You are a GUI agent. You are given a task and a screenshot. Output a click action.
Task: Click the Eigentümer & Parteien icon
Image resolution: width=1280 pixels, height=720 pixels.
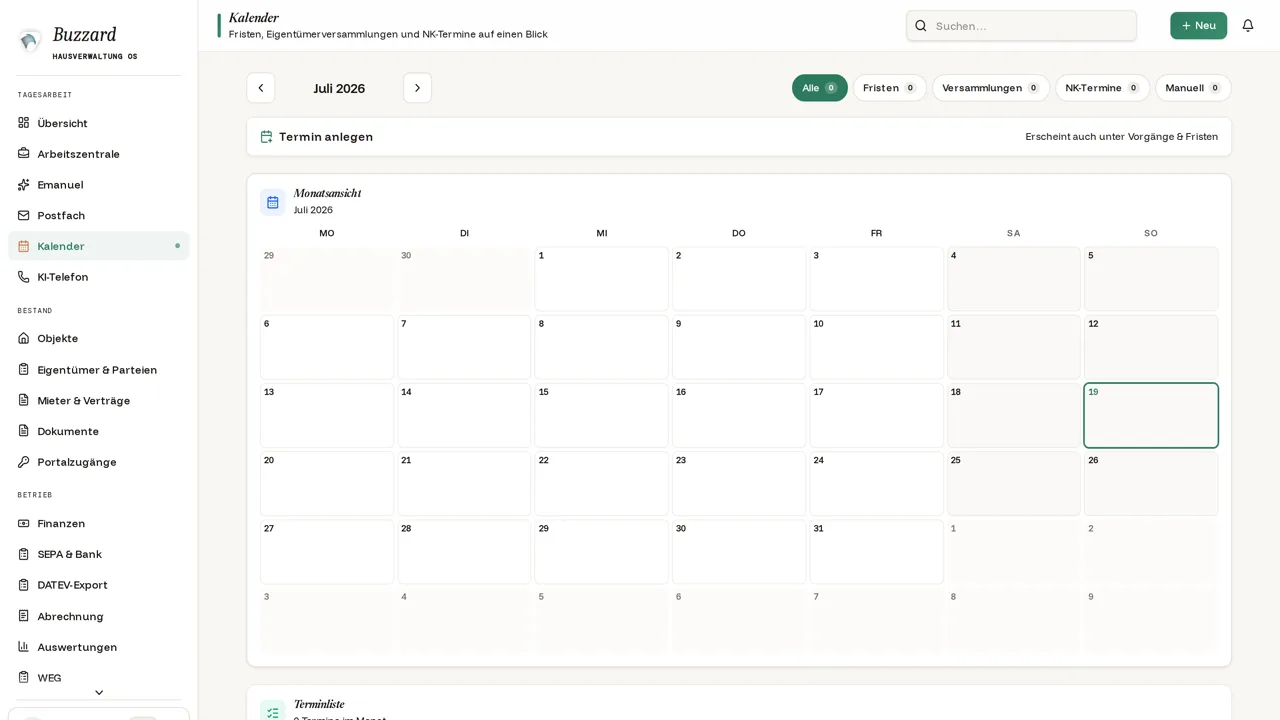(x=24, y=369)
